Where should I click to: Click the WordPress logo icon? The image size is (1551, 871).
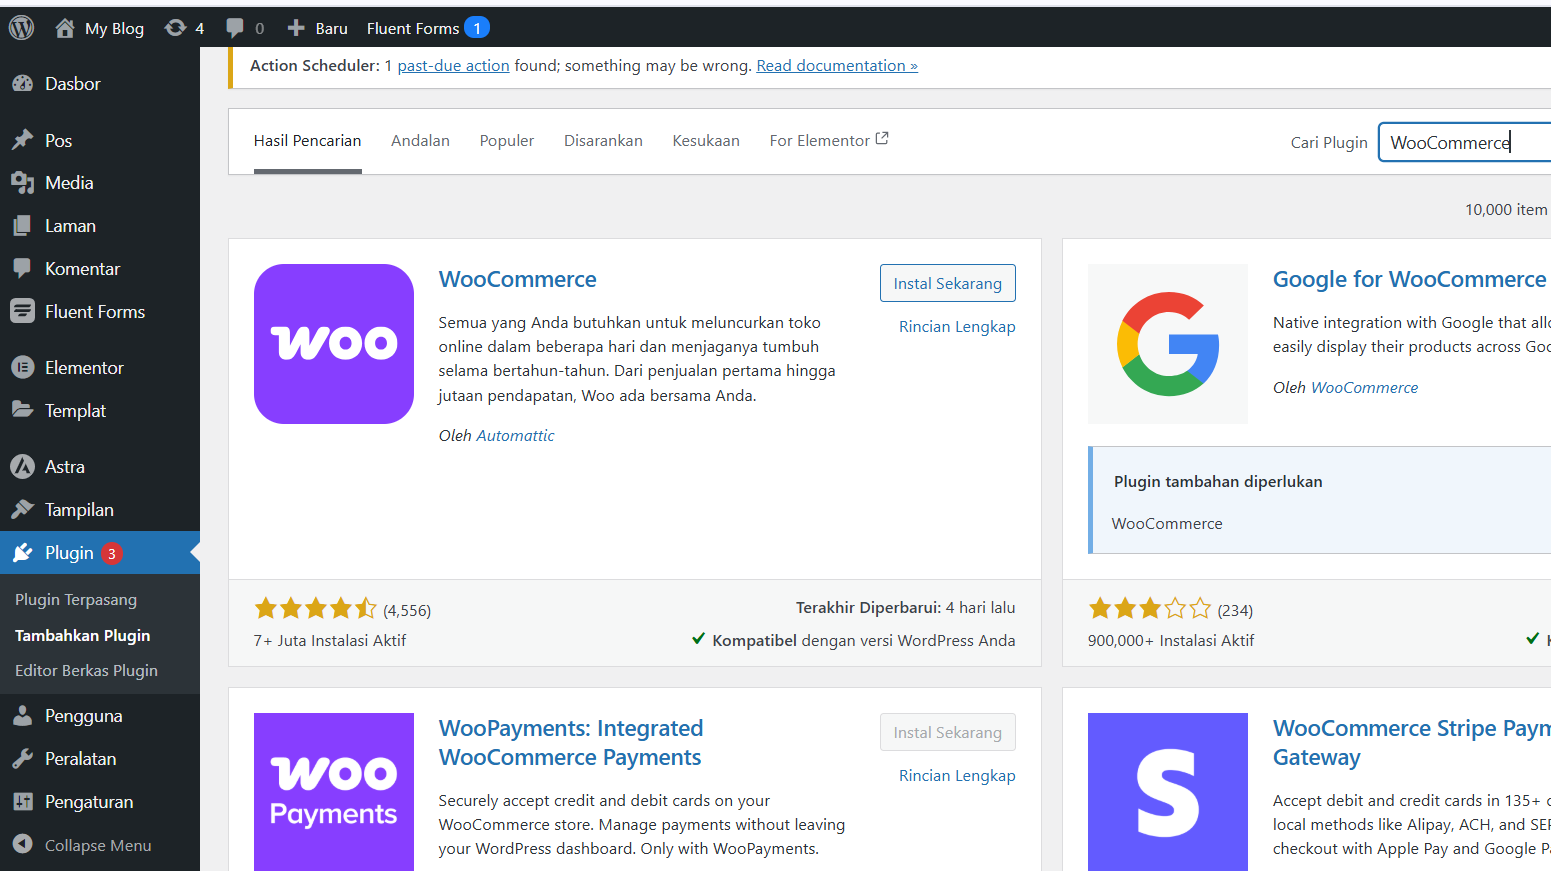22,28
